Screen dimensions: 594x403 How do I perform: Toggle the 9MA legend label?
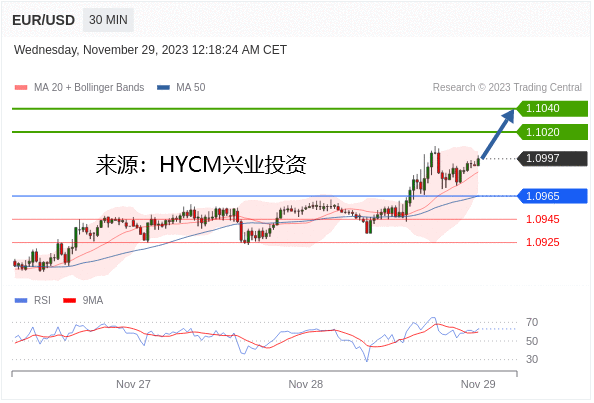93,300
